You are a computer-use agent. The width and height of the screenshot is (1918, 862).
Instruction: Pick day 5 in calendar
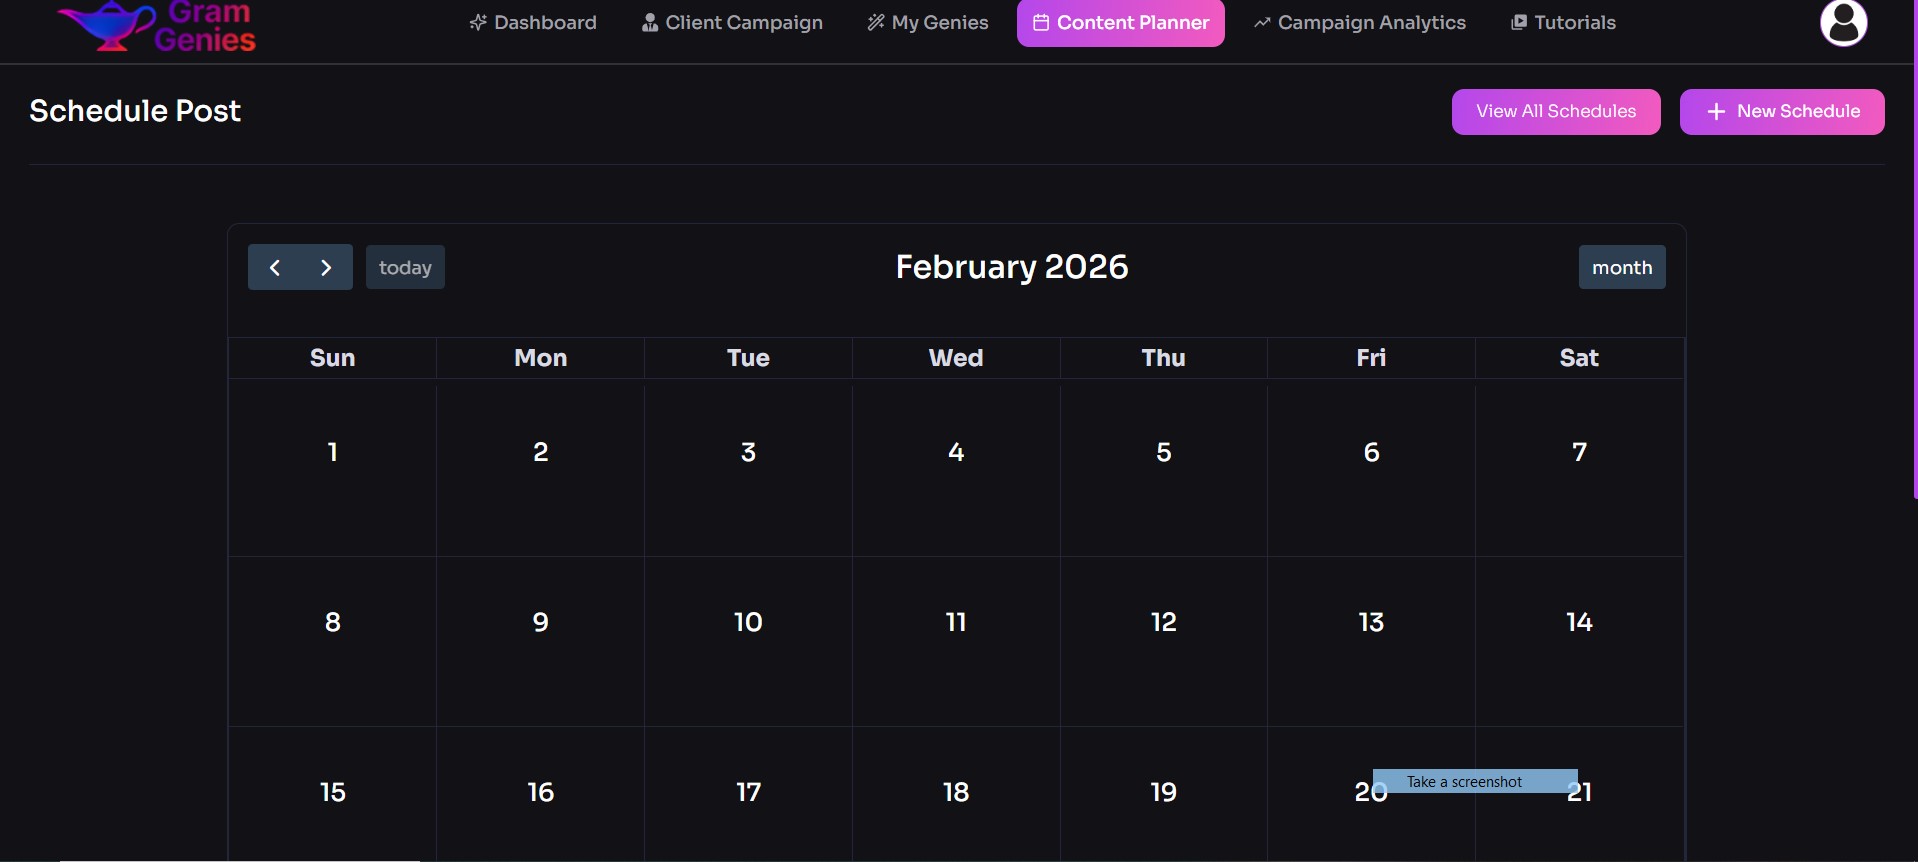coord(1164,468)
